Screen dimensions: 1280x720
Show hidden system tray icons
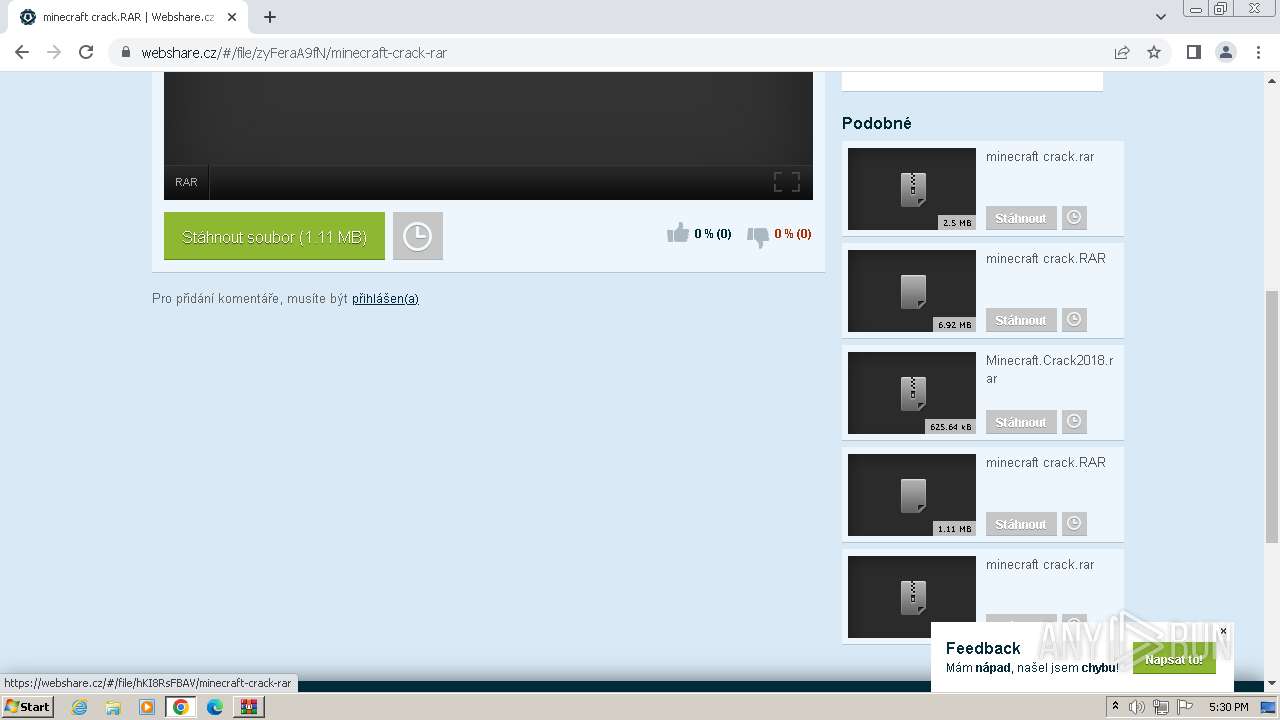(x=1115, y=707)
